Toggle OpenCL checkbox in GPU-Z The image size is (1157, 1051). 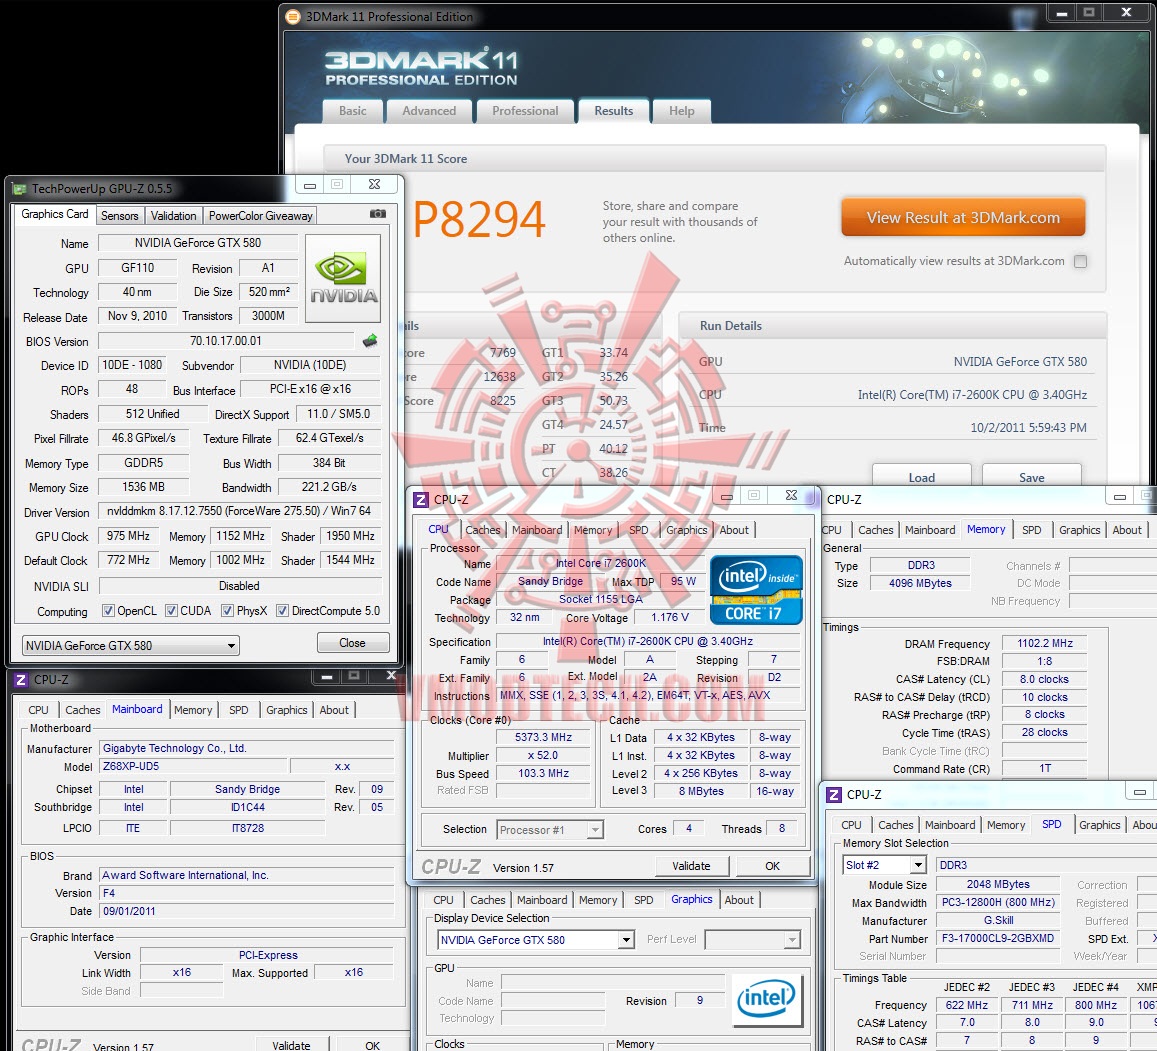pyautogui.click(x=108, y=610)
